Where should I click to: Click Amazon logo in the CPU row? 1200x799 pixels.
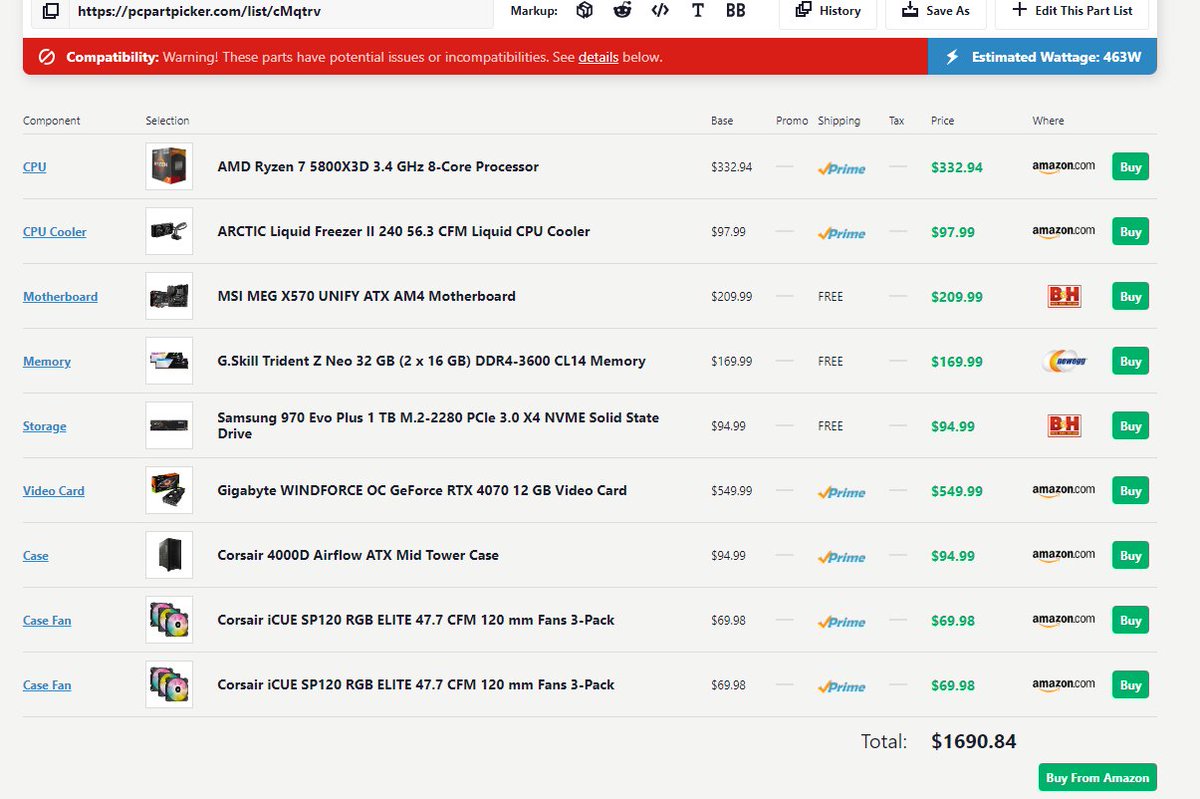click(1063, 167)
